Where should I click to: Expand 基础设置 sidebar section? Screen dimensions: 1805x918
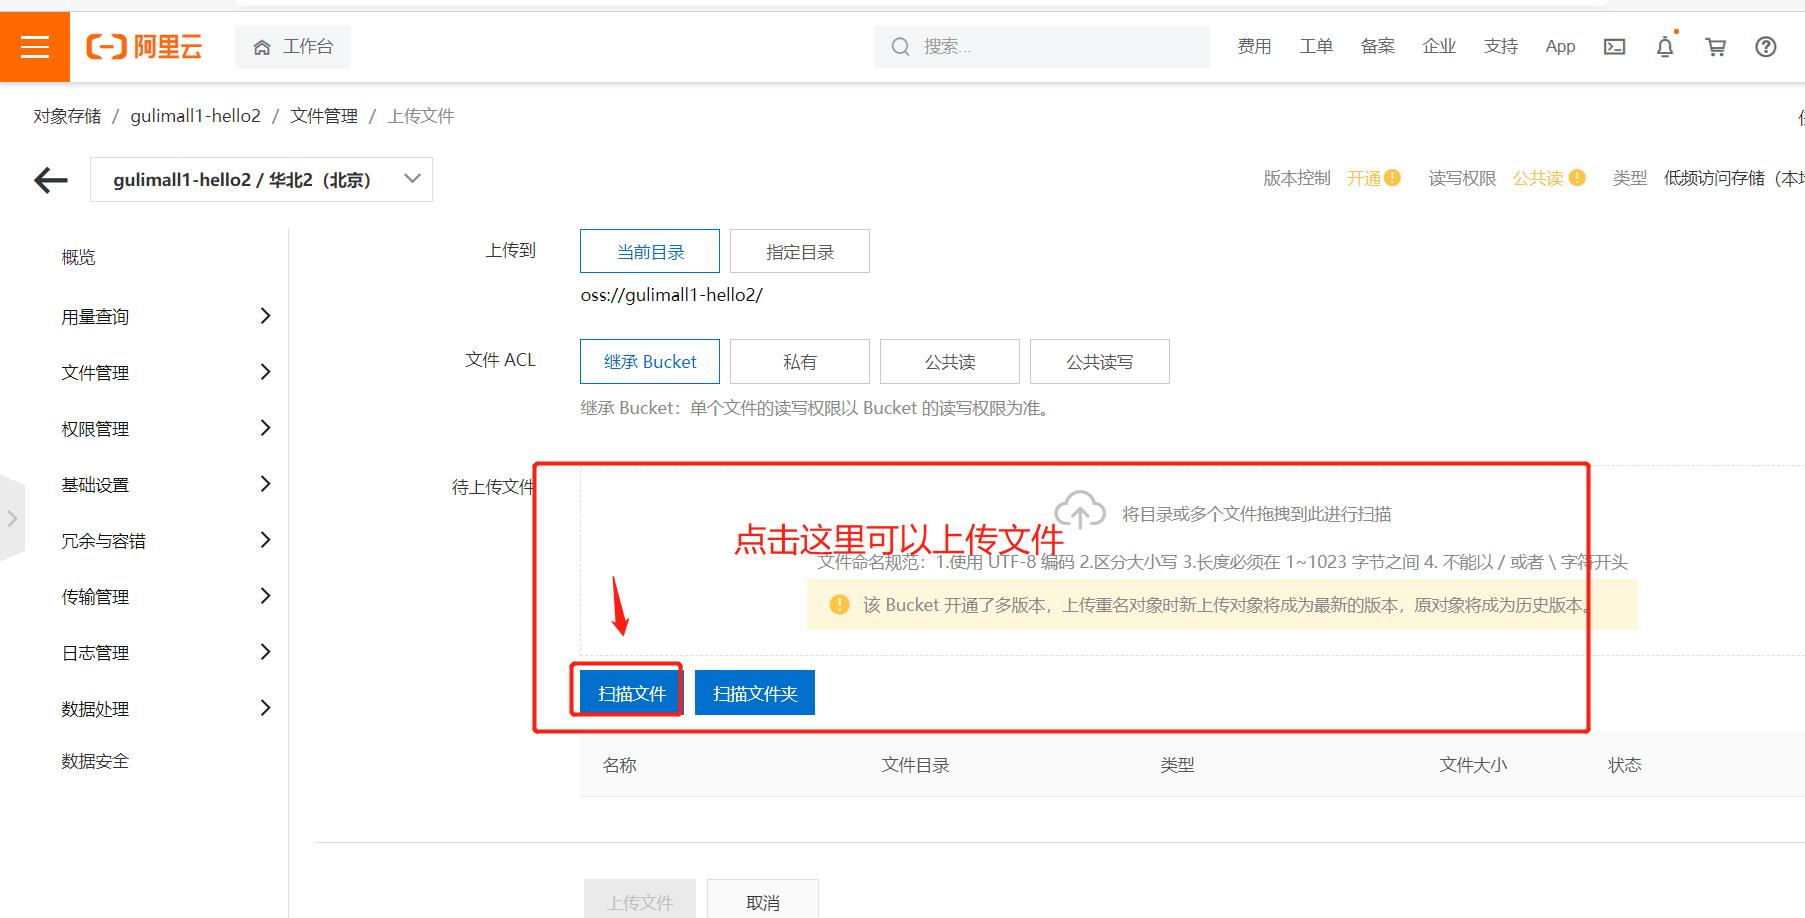[x=167, y=485]
